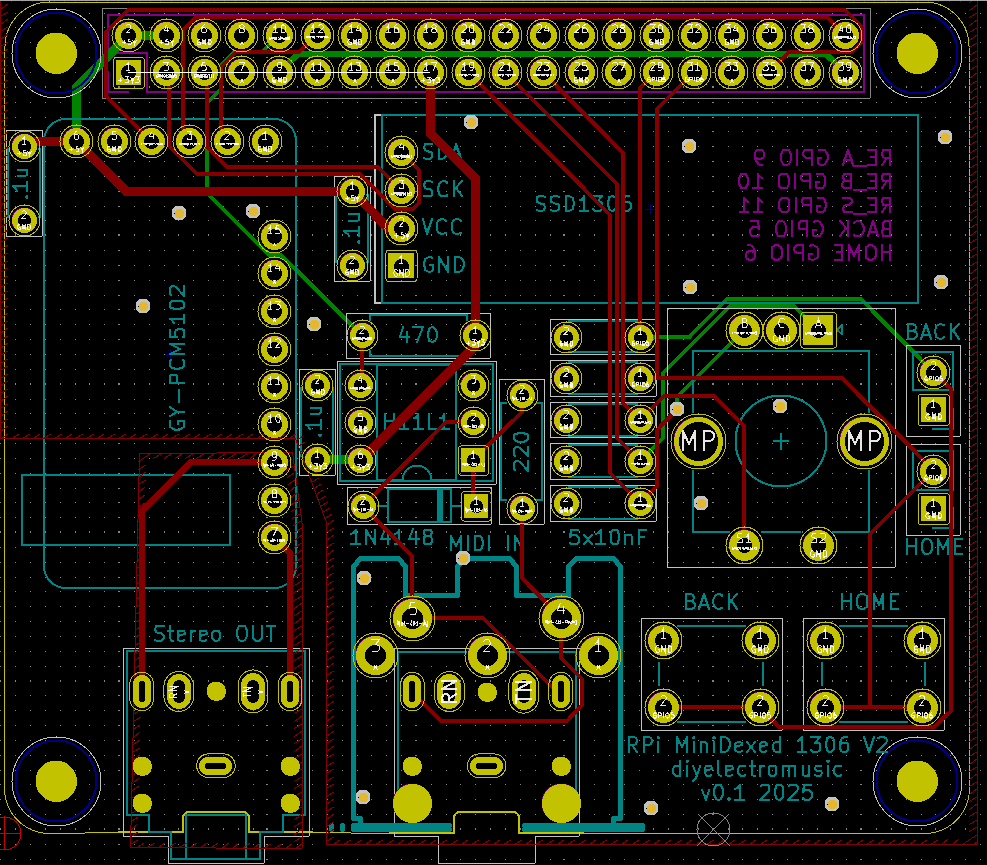Click the SSD1306 display label

584,204
